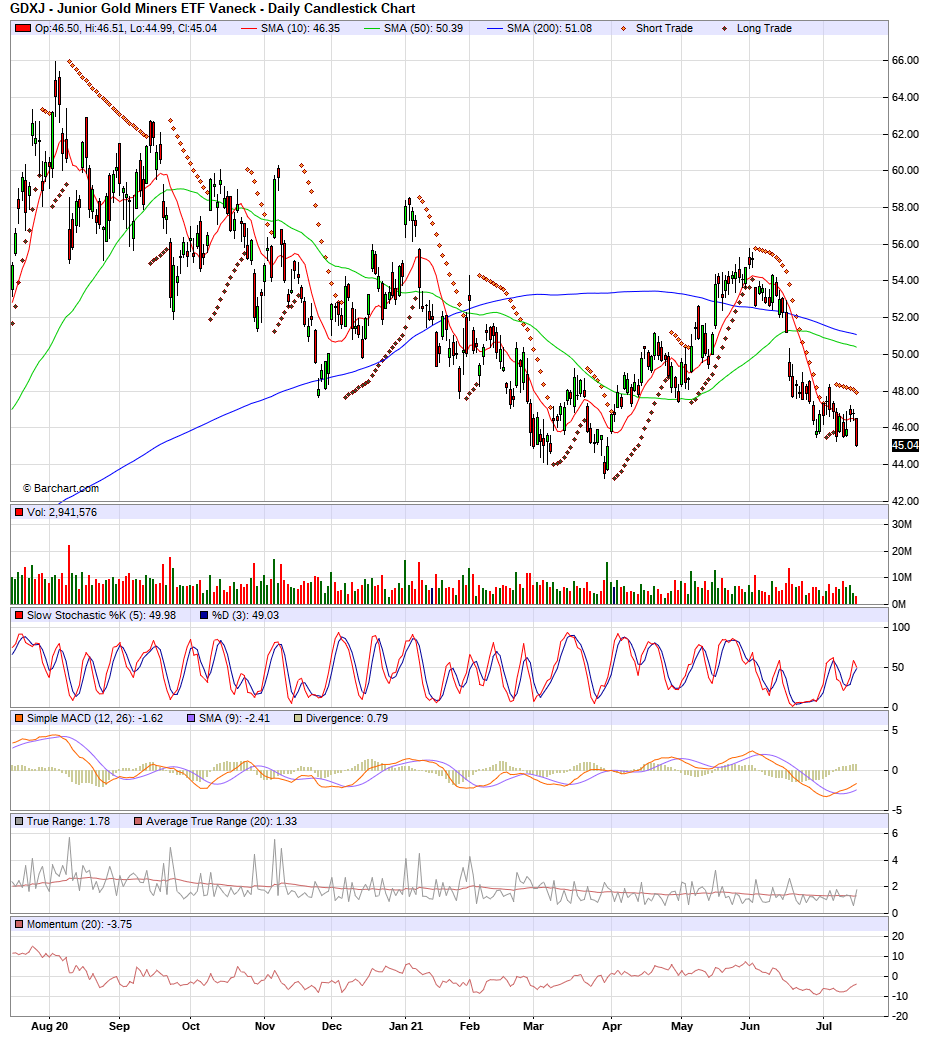The height and width of the screenshot is (1057, 930).
Task: Click the Divergence: 0.79 label
Action: (347, 719)
